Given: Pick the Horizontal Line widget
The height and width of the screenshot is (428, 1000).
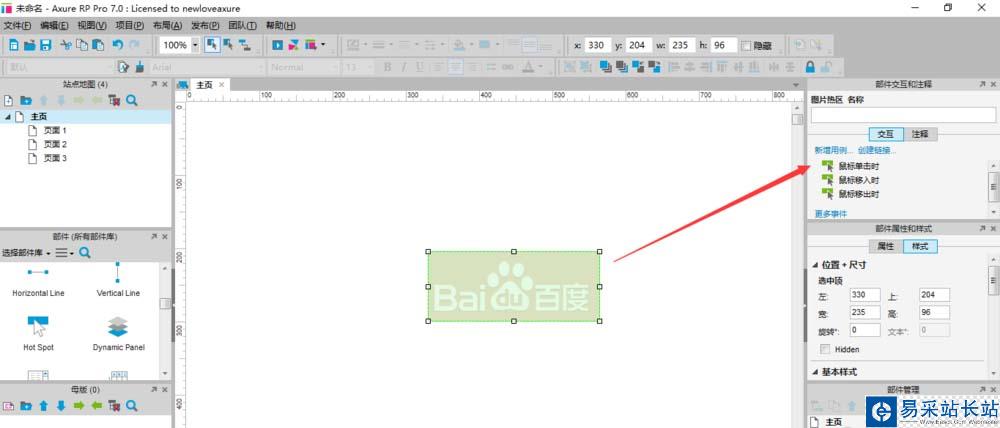Looking at the screenshot, I should 38,281.
